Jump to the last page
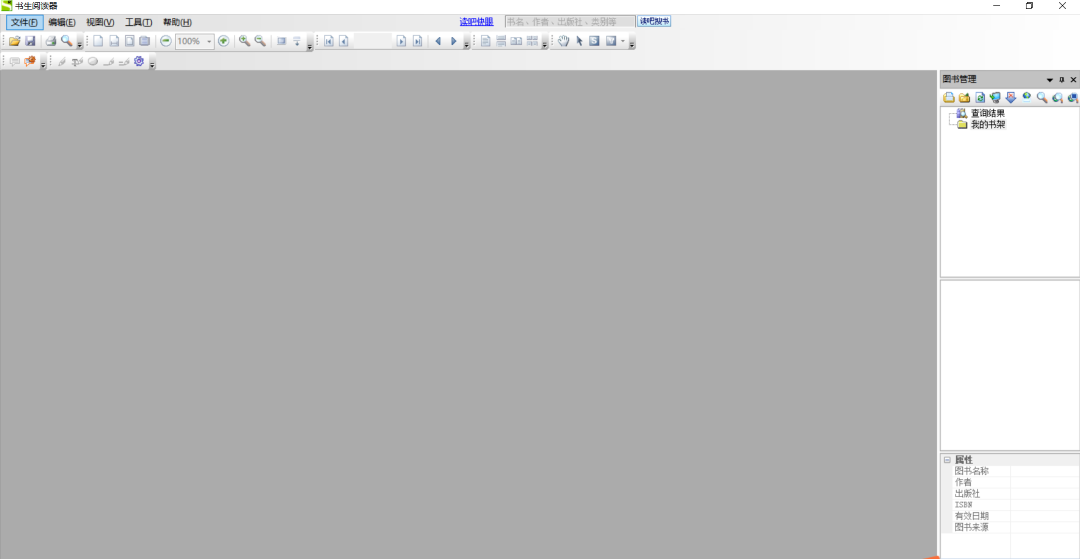Image resolution: width=1080 pixels, height=559 pixels. point(417,41)
